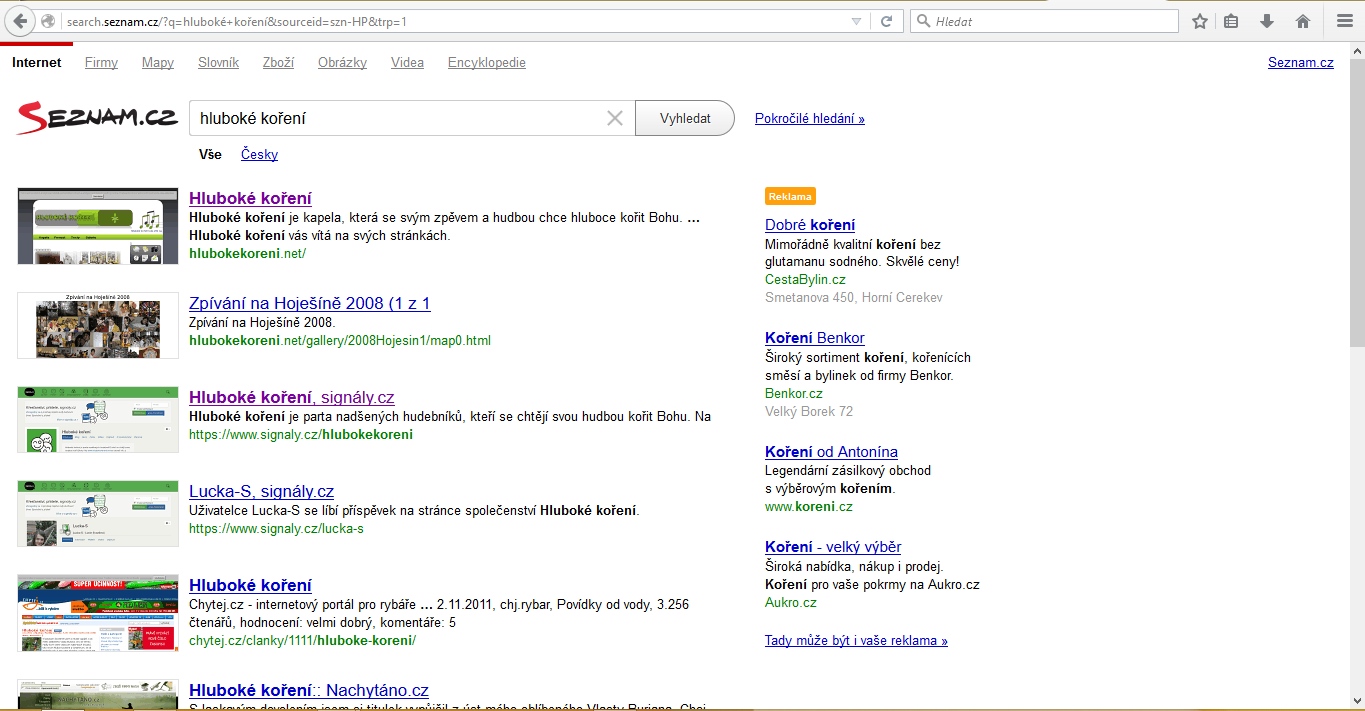This screenshot has width=1365, height=711.
Task: Open the bookmarks list icon
Action: pos(1232,21)
